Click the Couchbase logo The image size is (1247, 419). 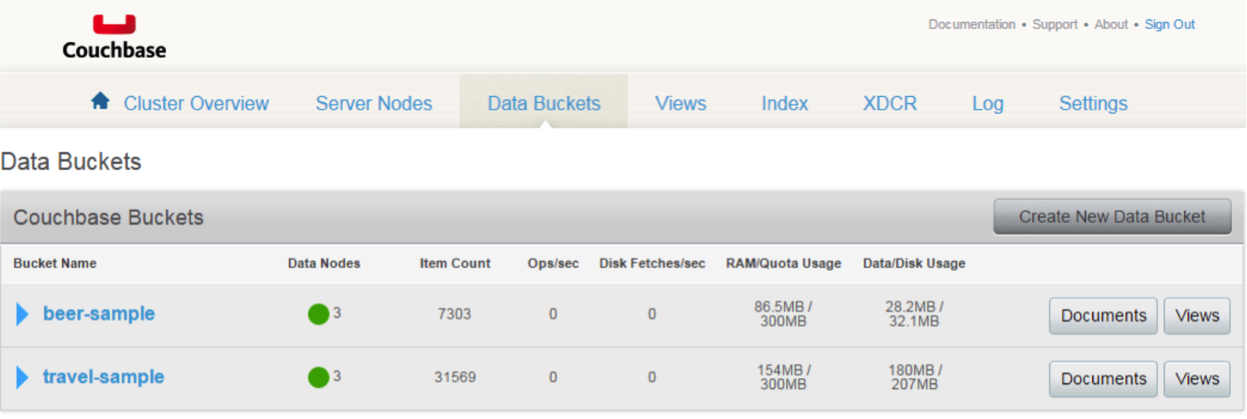click(x=114, y=37)
